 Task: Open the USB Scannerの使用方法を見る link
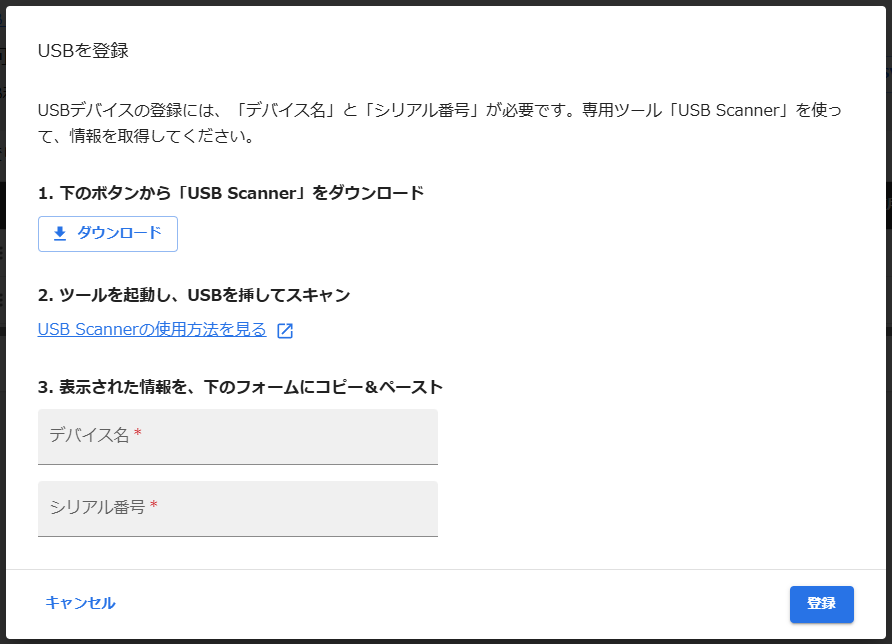pyautogui.click(x=152, y=329)
